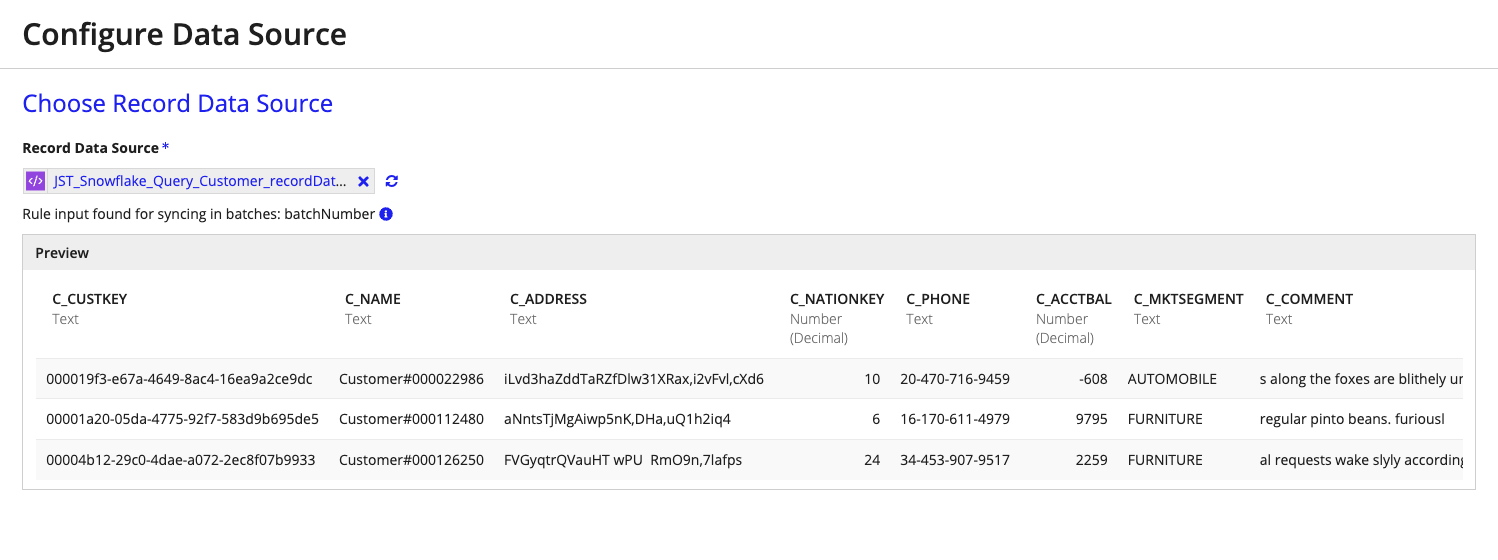Click Customer#000112480 name cell
The width and height of the screenshot is (1498, 560).
(x=411, y=419)
